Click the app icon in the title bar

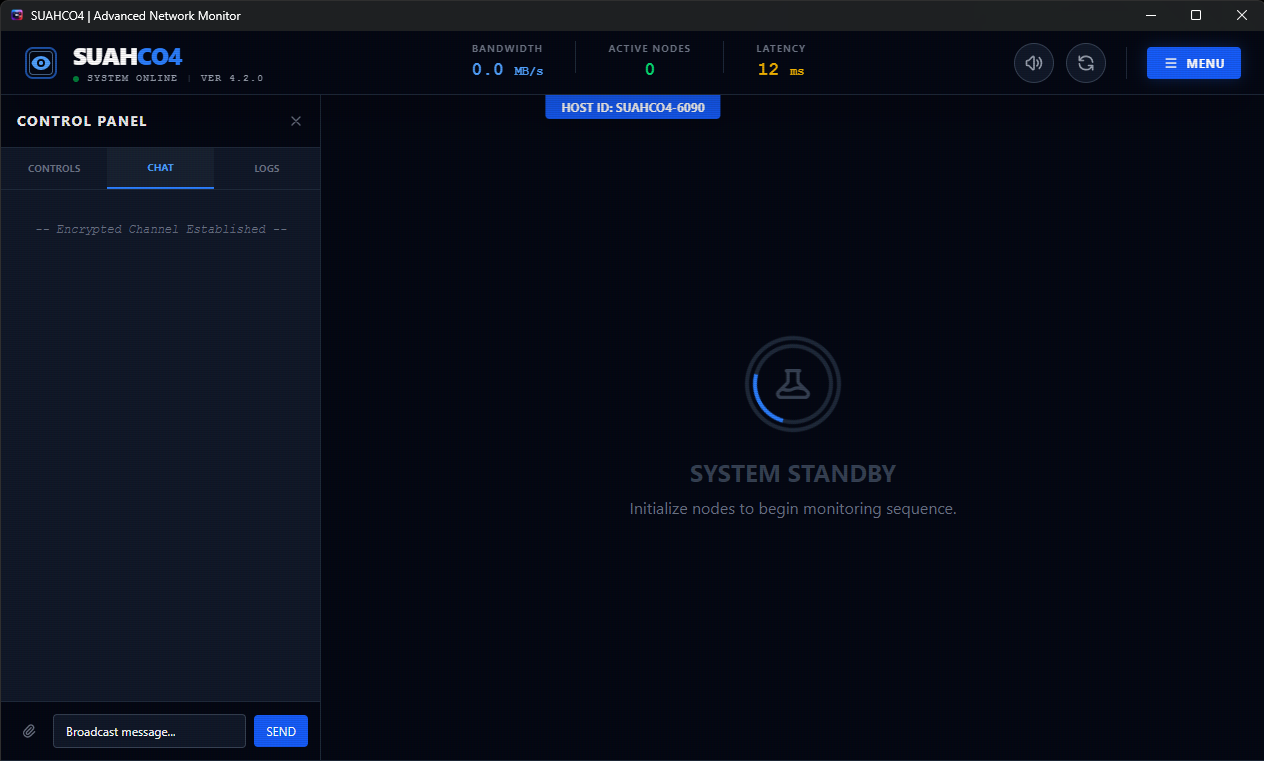[15, 15]
